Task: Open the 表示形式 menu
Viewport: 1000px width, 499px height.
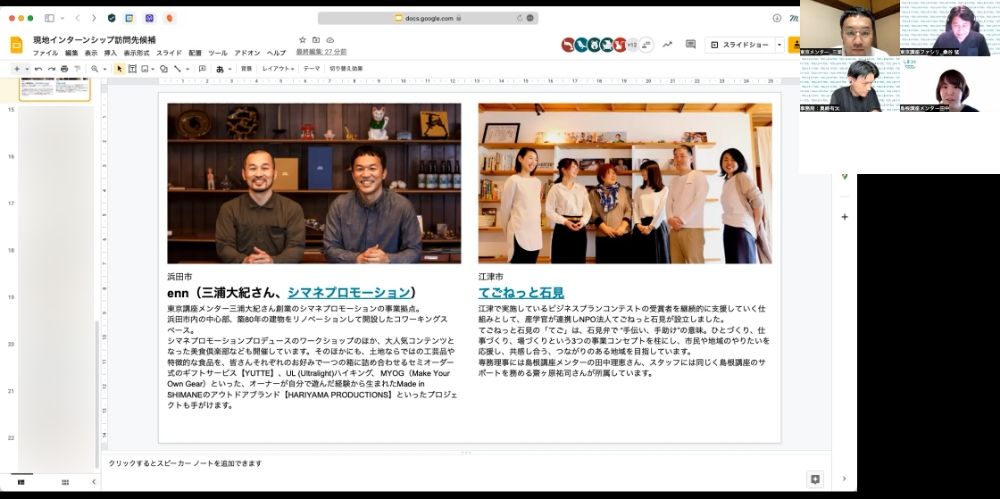Action: tap(136, 53)
